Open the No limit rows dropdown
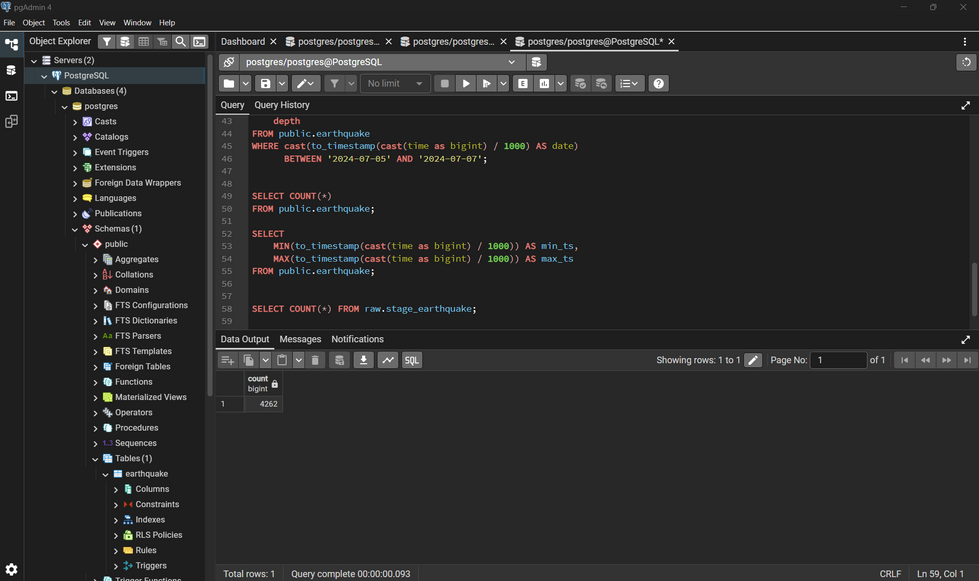Viewport: 979px width, 581px height. tap(395, 84)
